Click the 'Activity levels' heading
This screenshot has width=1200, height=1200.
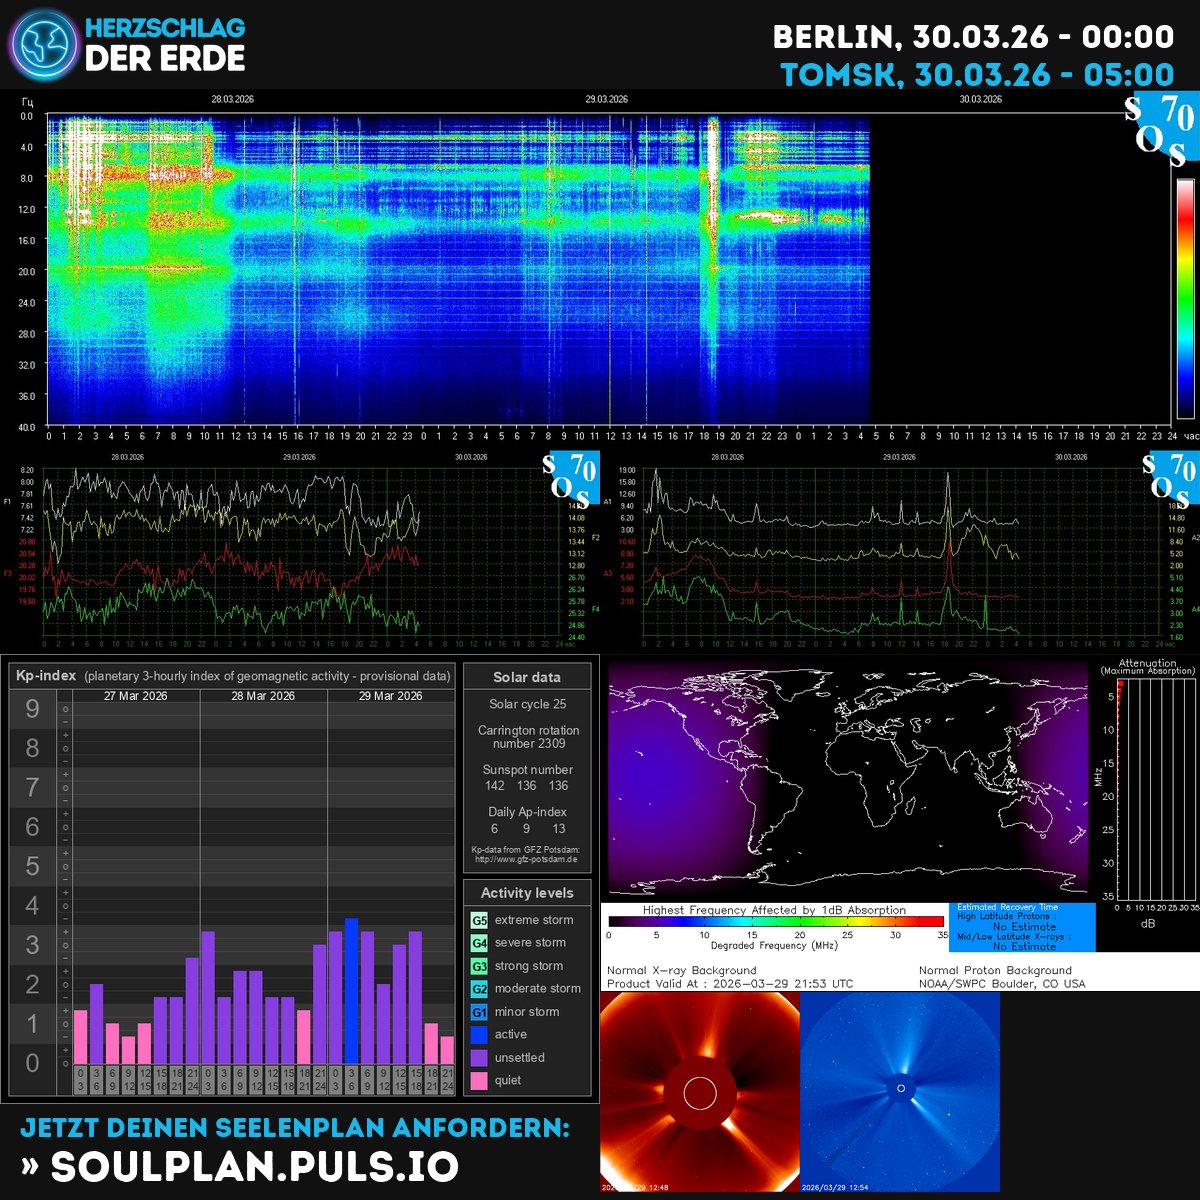527,893
